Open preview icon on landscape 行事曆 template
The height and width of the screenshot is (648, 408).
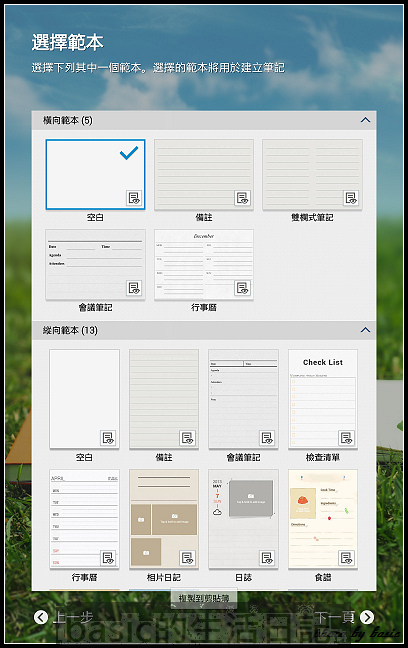(x=242, y=288)
